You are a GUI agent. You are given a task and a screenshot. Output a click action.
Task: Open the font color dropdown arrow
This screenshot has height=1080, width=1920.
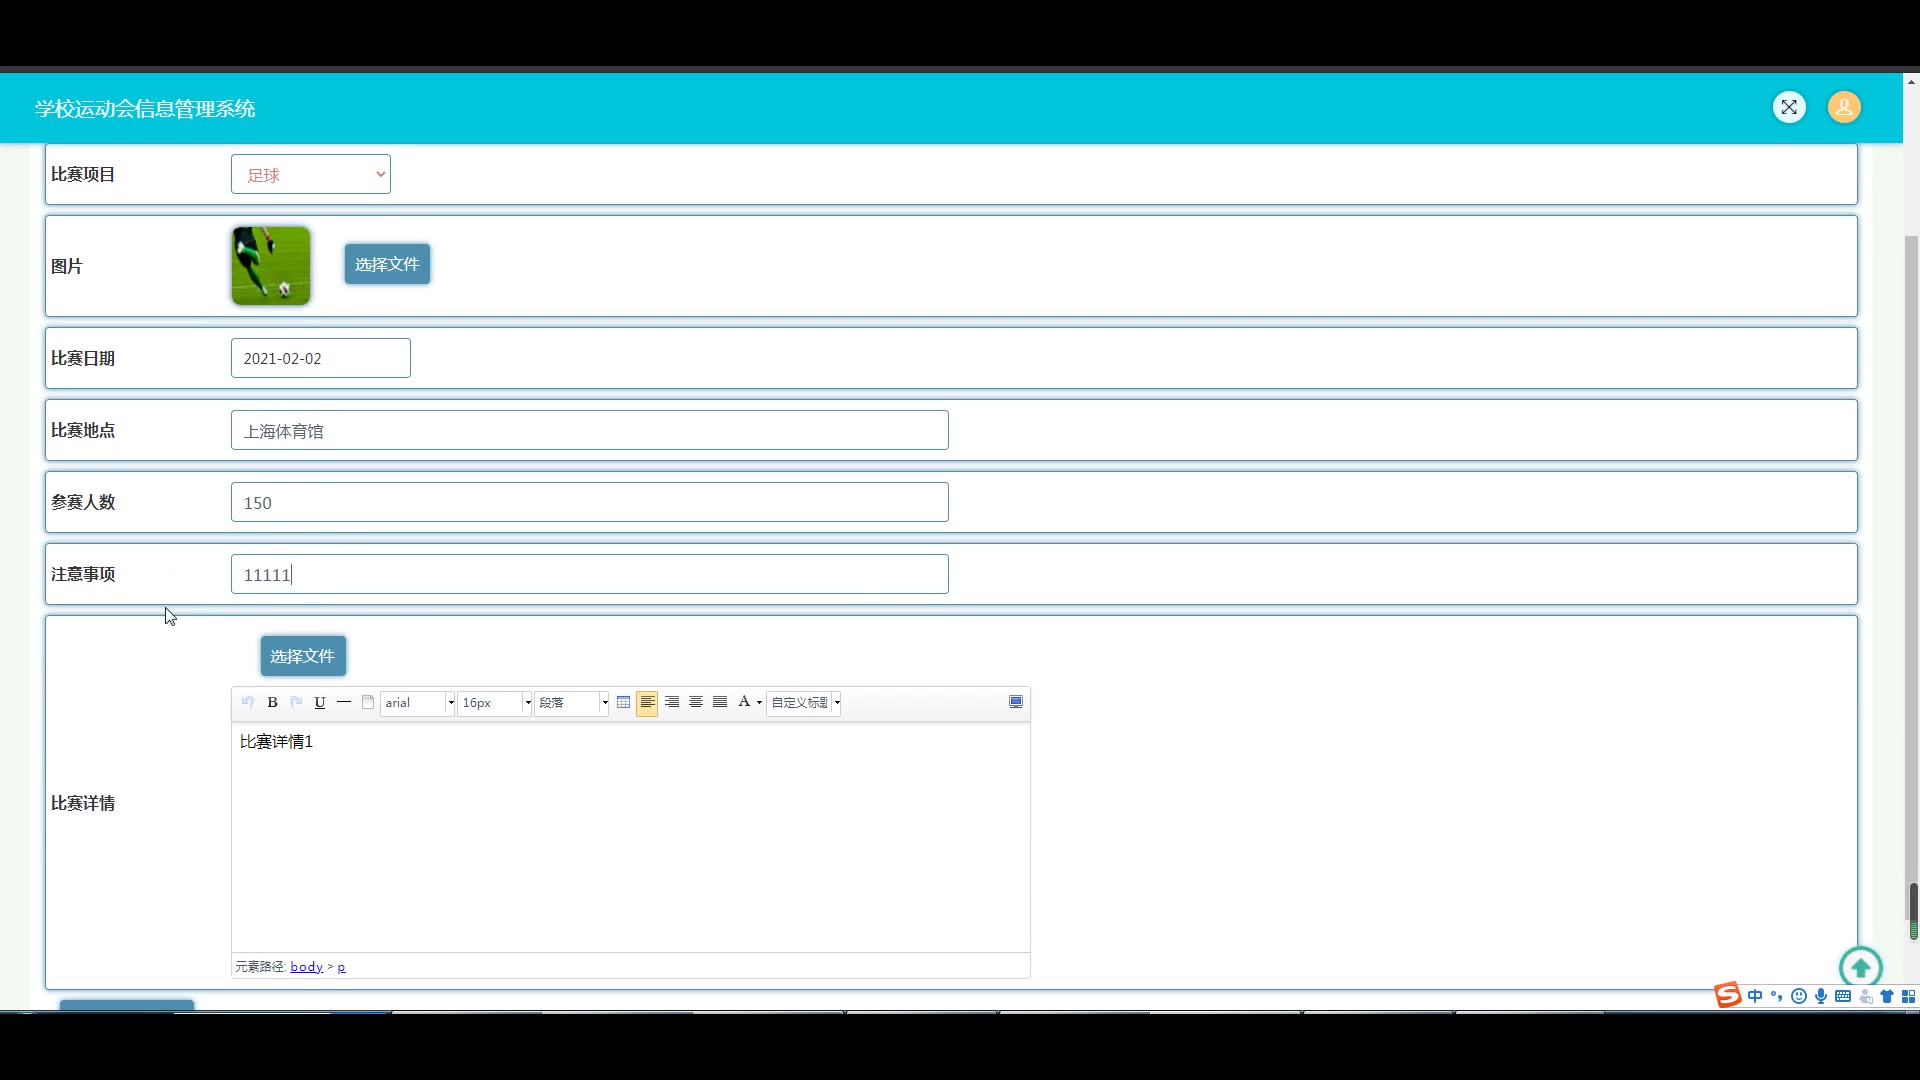point(760,702)
